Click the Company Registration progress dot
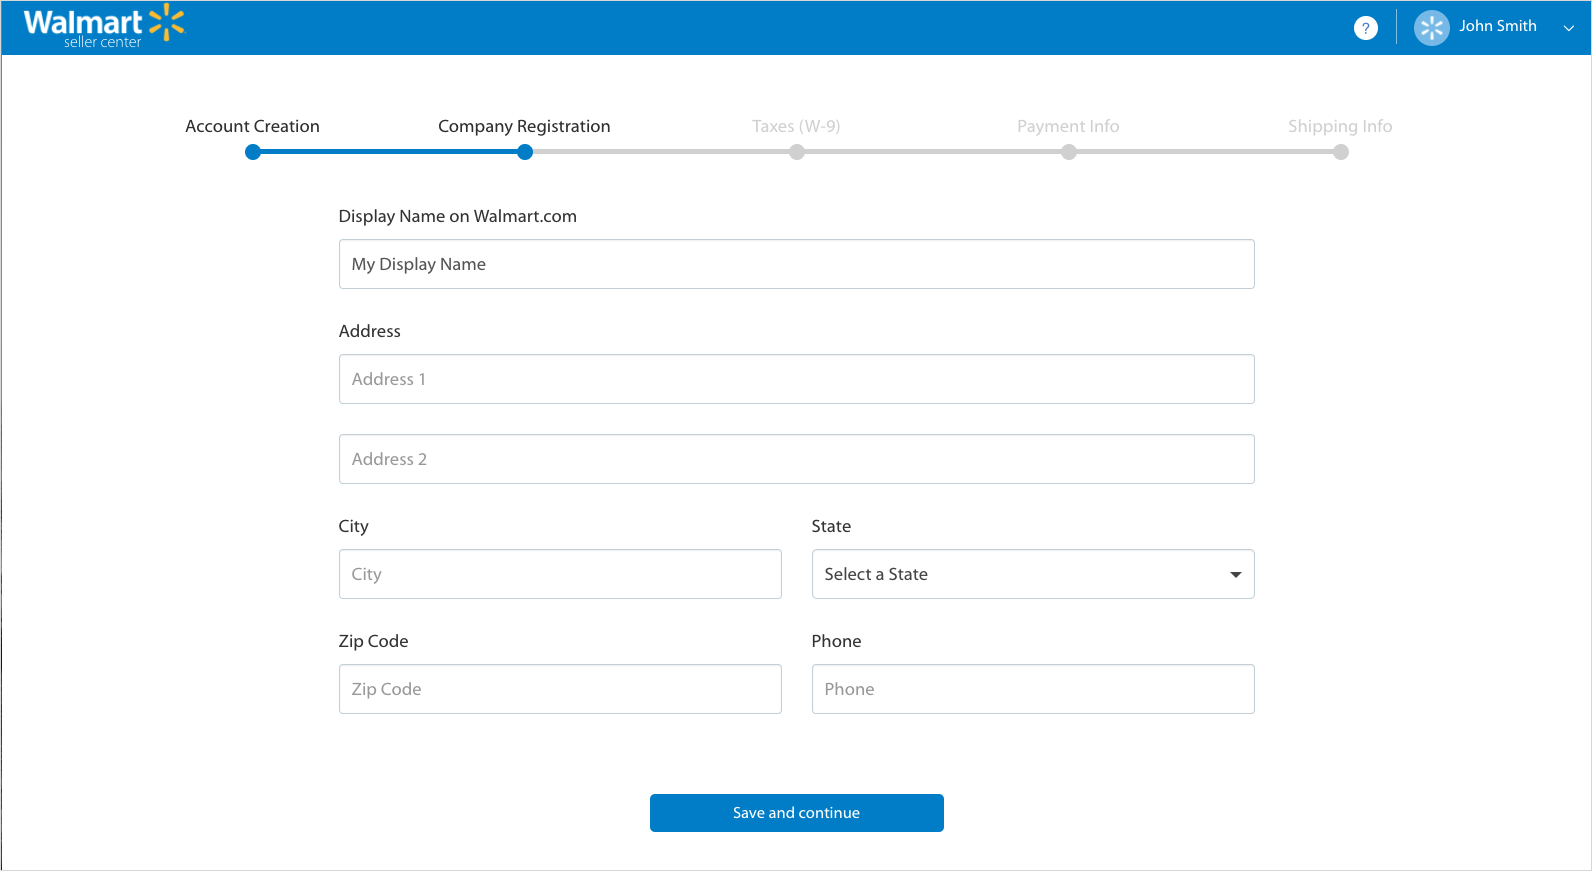 [x=525, y=152]
